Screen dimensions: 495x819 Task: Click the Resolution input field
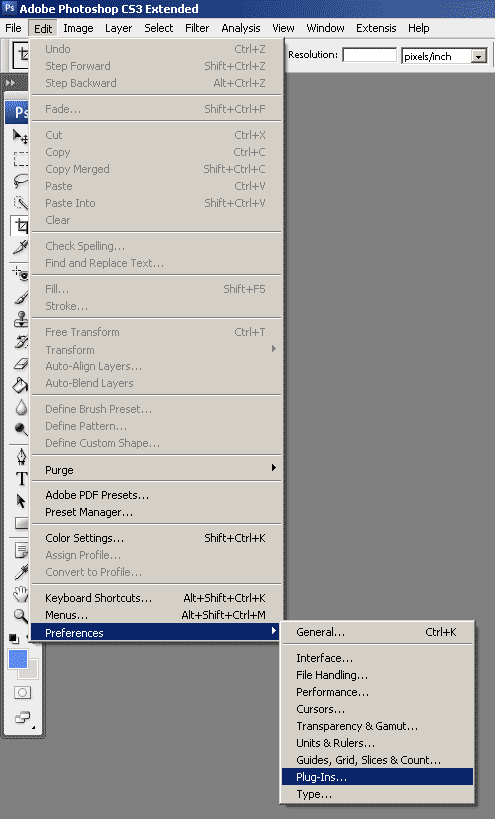(x=370, y=55)
